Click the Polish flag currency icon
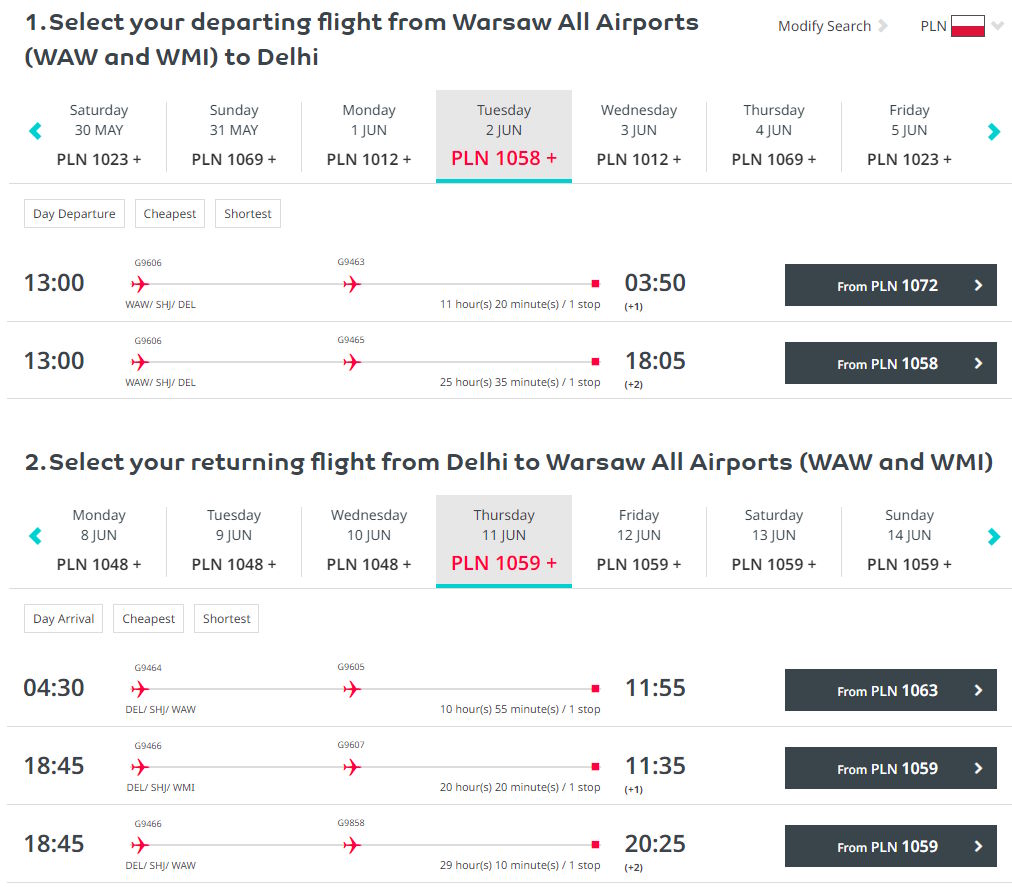 [967, 26]
